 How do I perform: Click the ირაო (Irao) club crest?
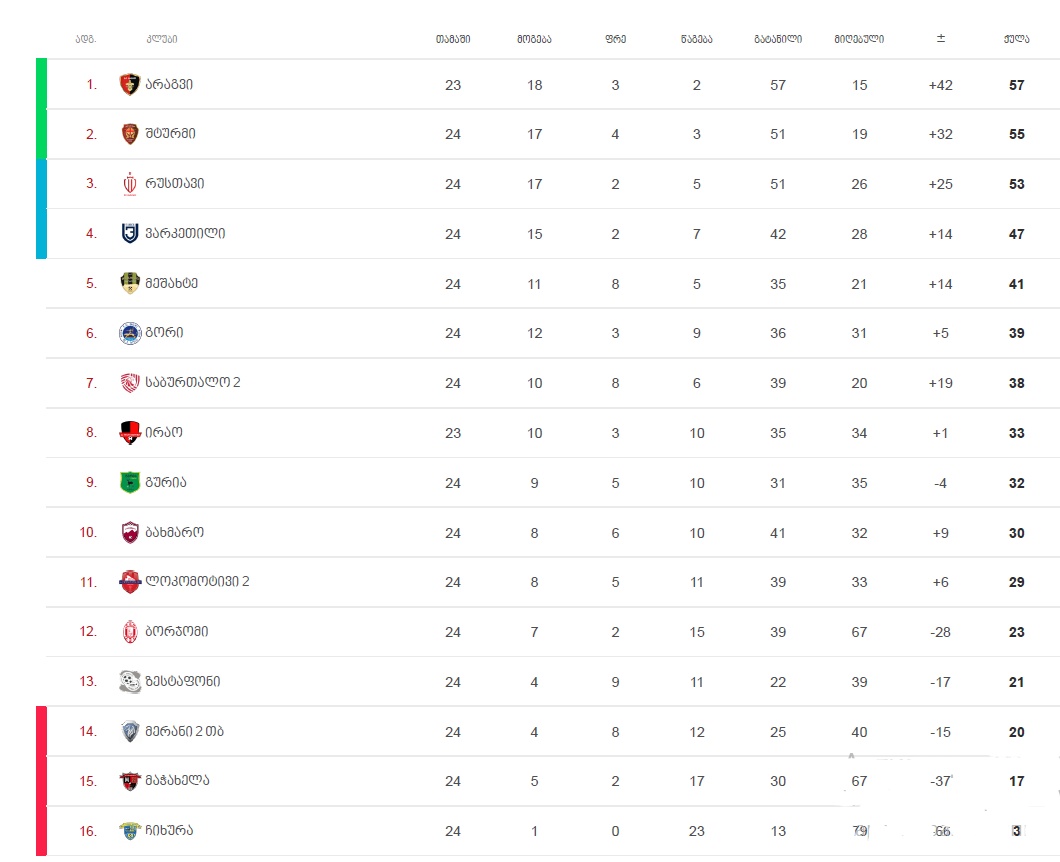click(x=129, y=433)
